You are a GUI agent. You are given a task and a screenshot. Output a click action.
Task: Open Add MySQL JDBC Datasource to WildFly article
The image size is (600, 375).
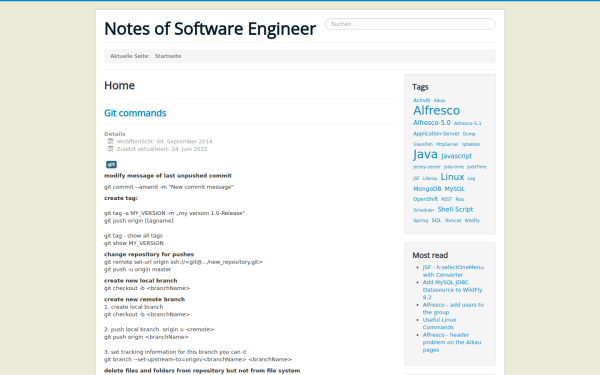452,290
